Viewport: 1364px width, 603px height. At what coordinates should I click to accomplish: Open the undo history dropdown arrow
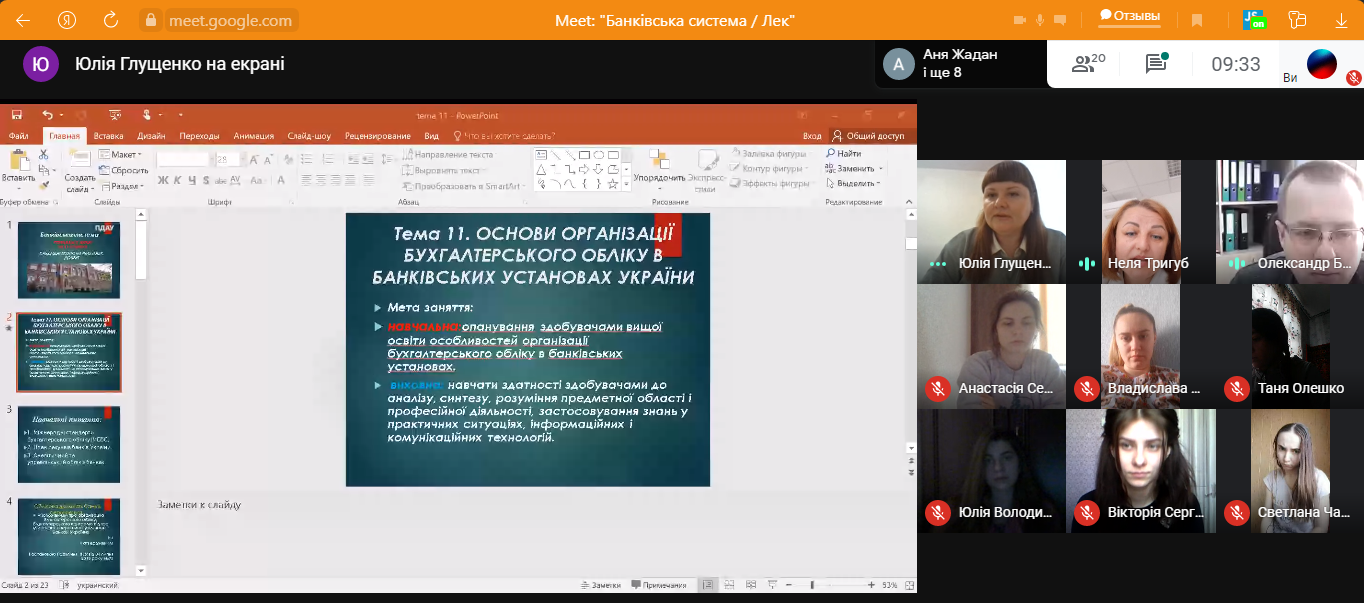pos(61,115)
